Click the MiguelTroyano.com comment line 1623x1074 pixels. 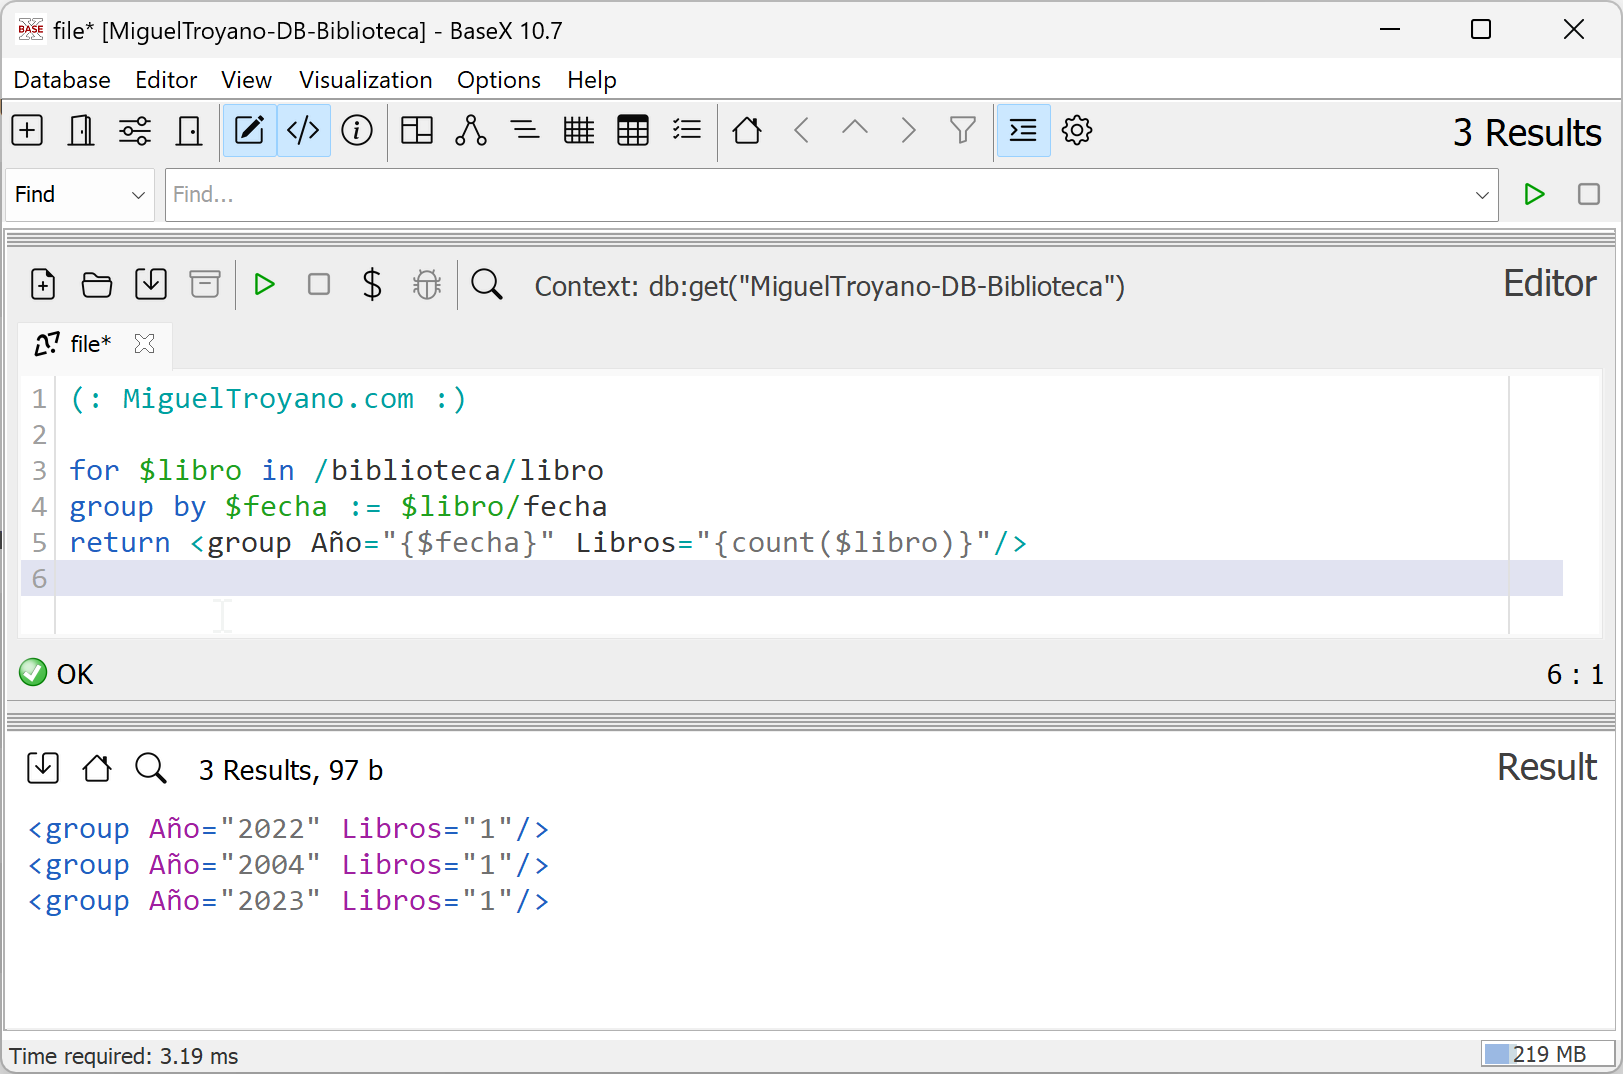point(268,399)
